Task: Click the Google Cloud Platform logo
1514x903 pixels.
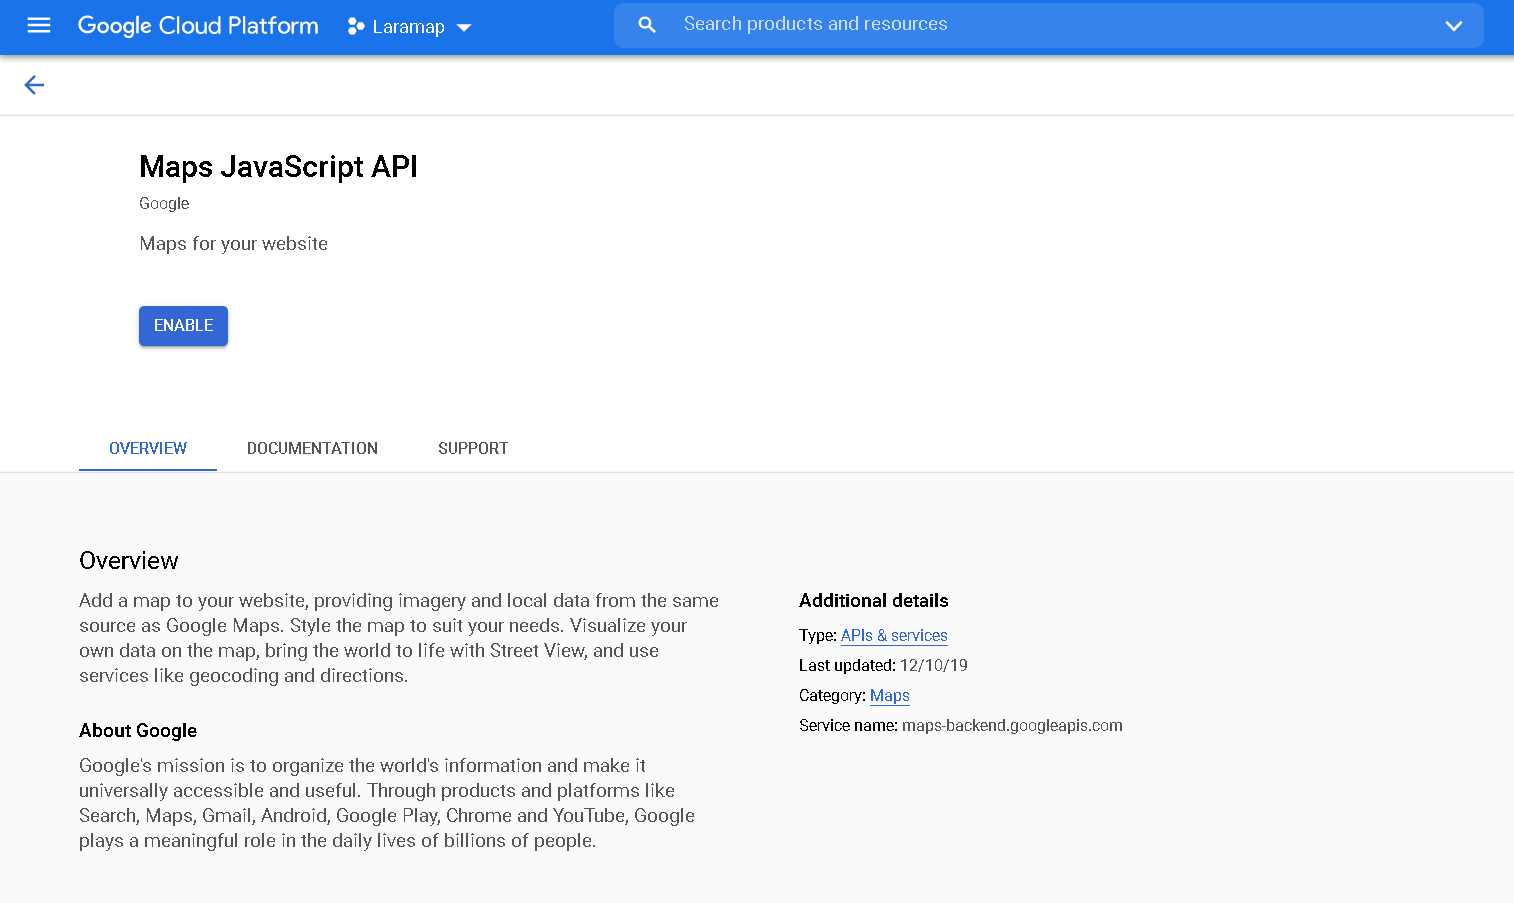Action: [197, 26]
